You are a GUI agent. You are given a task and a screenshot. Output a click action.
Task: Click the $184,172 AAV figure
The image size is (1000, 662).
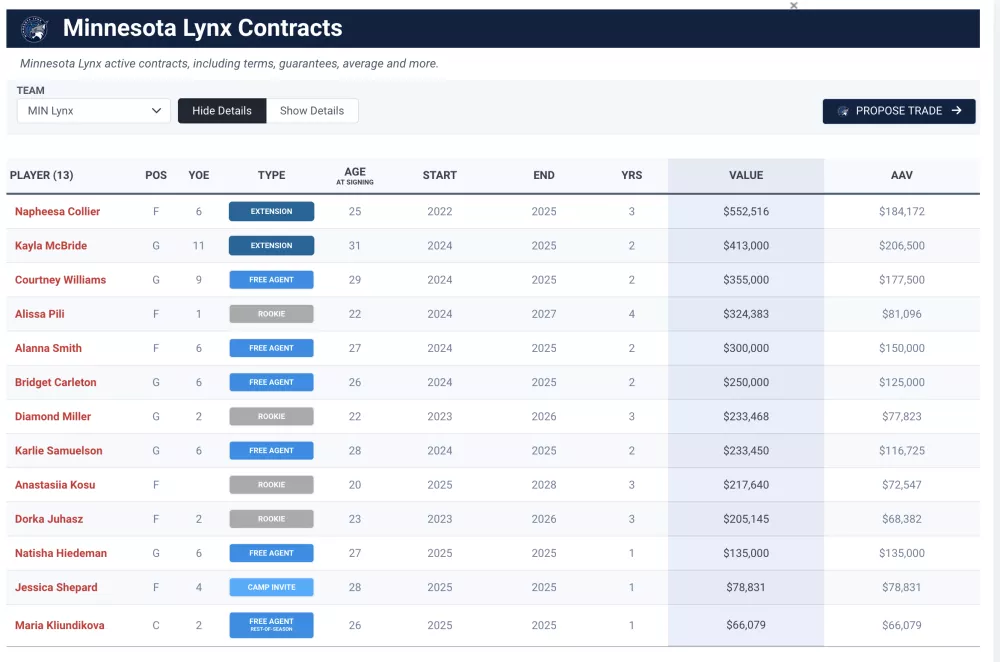(x=901, y=212)
